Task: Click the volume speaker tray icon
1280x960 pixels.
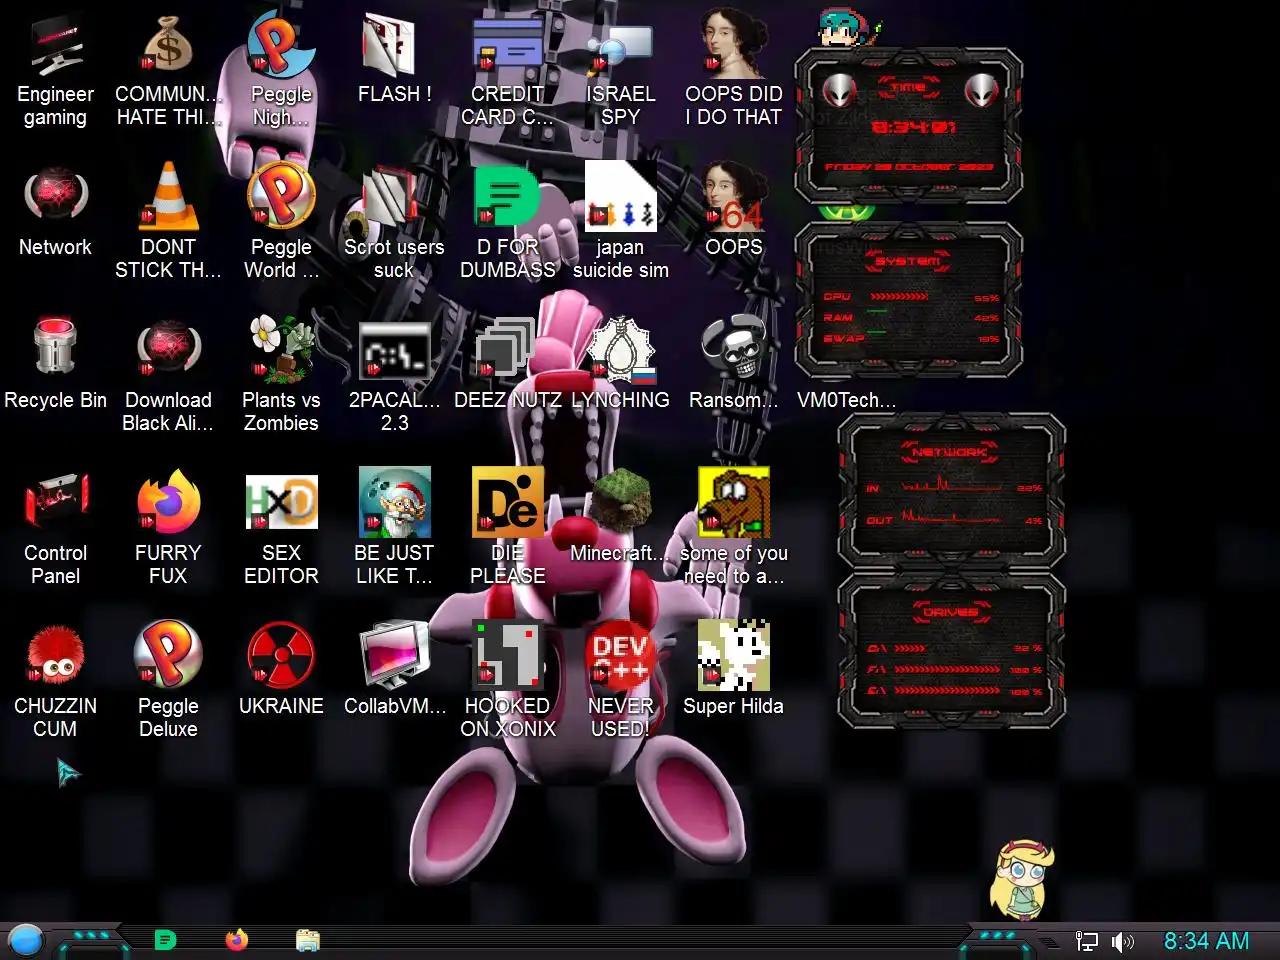Action: 1123,941
